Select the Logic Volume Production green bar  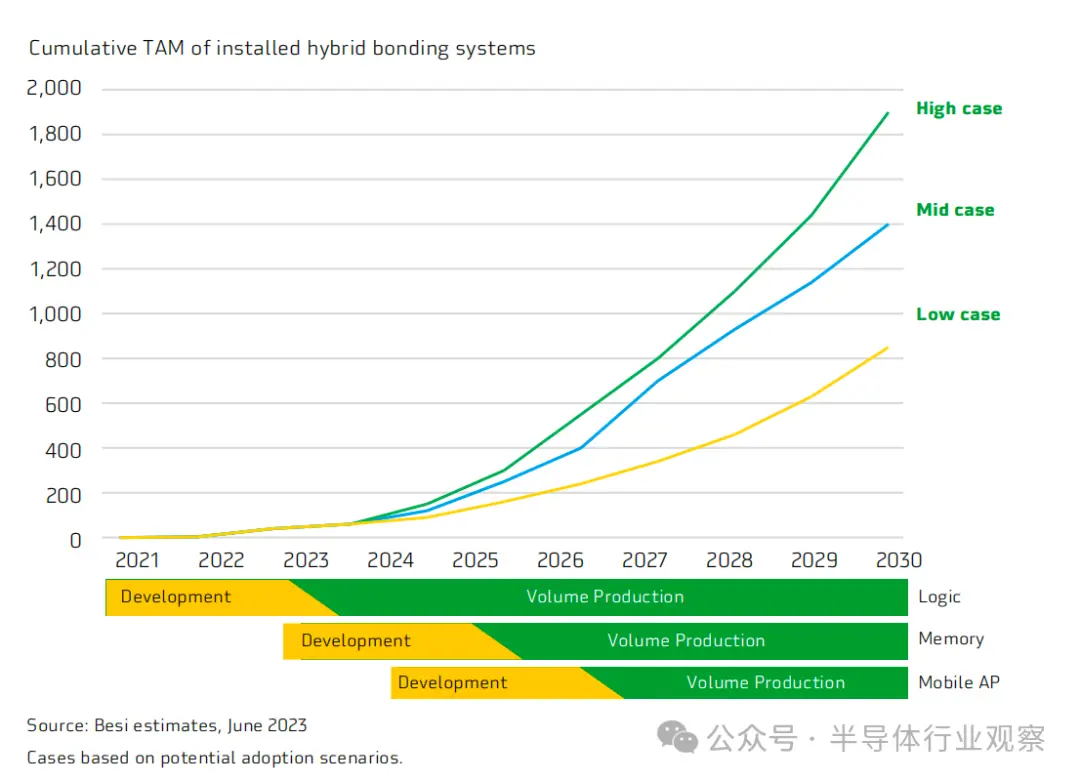coord(606,597)
